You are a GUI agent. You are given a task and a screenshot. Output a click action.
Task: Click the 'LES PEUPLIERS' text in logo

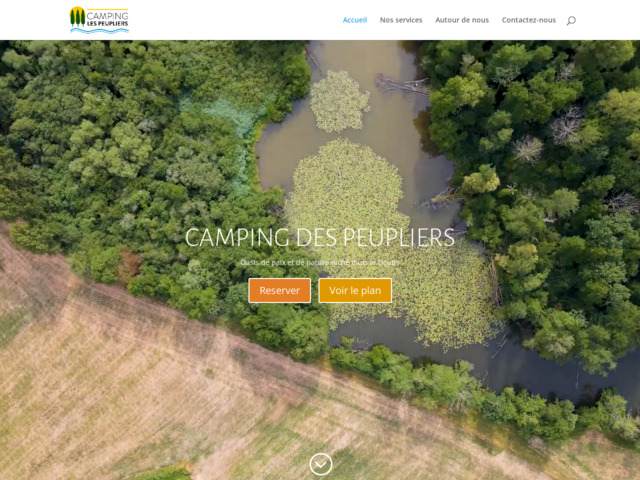tap(107, 24)
